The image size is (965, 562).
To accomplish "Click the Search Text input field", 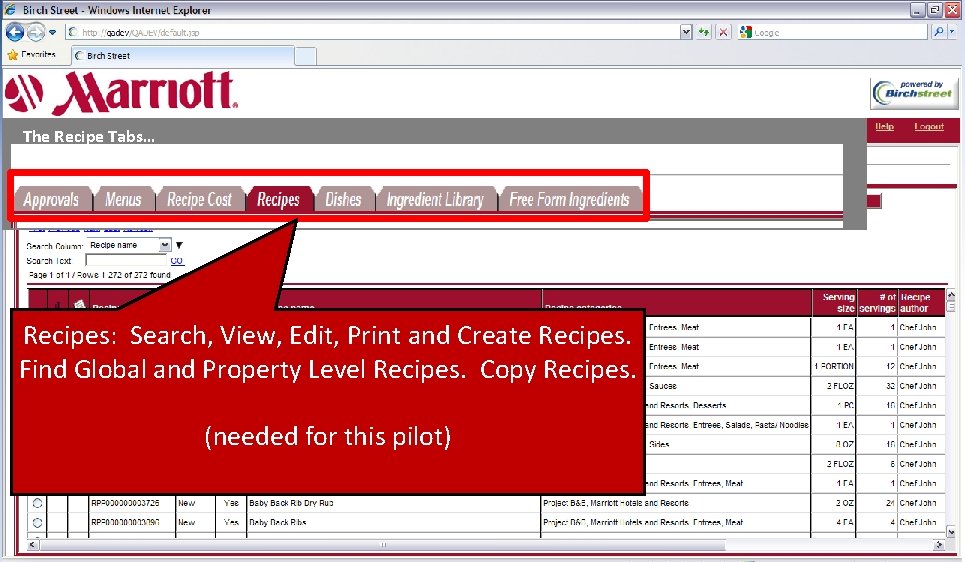I will tap(126, 260).
